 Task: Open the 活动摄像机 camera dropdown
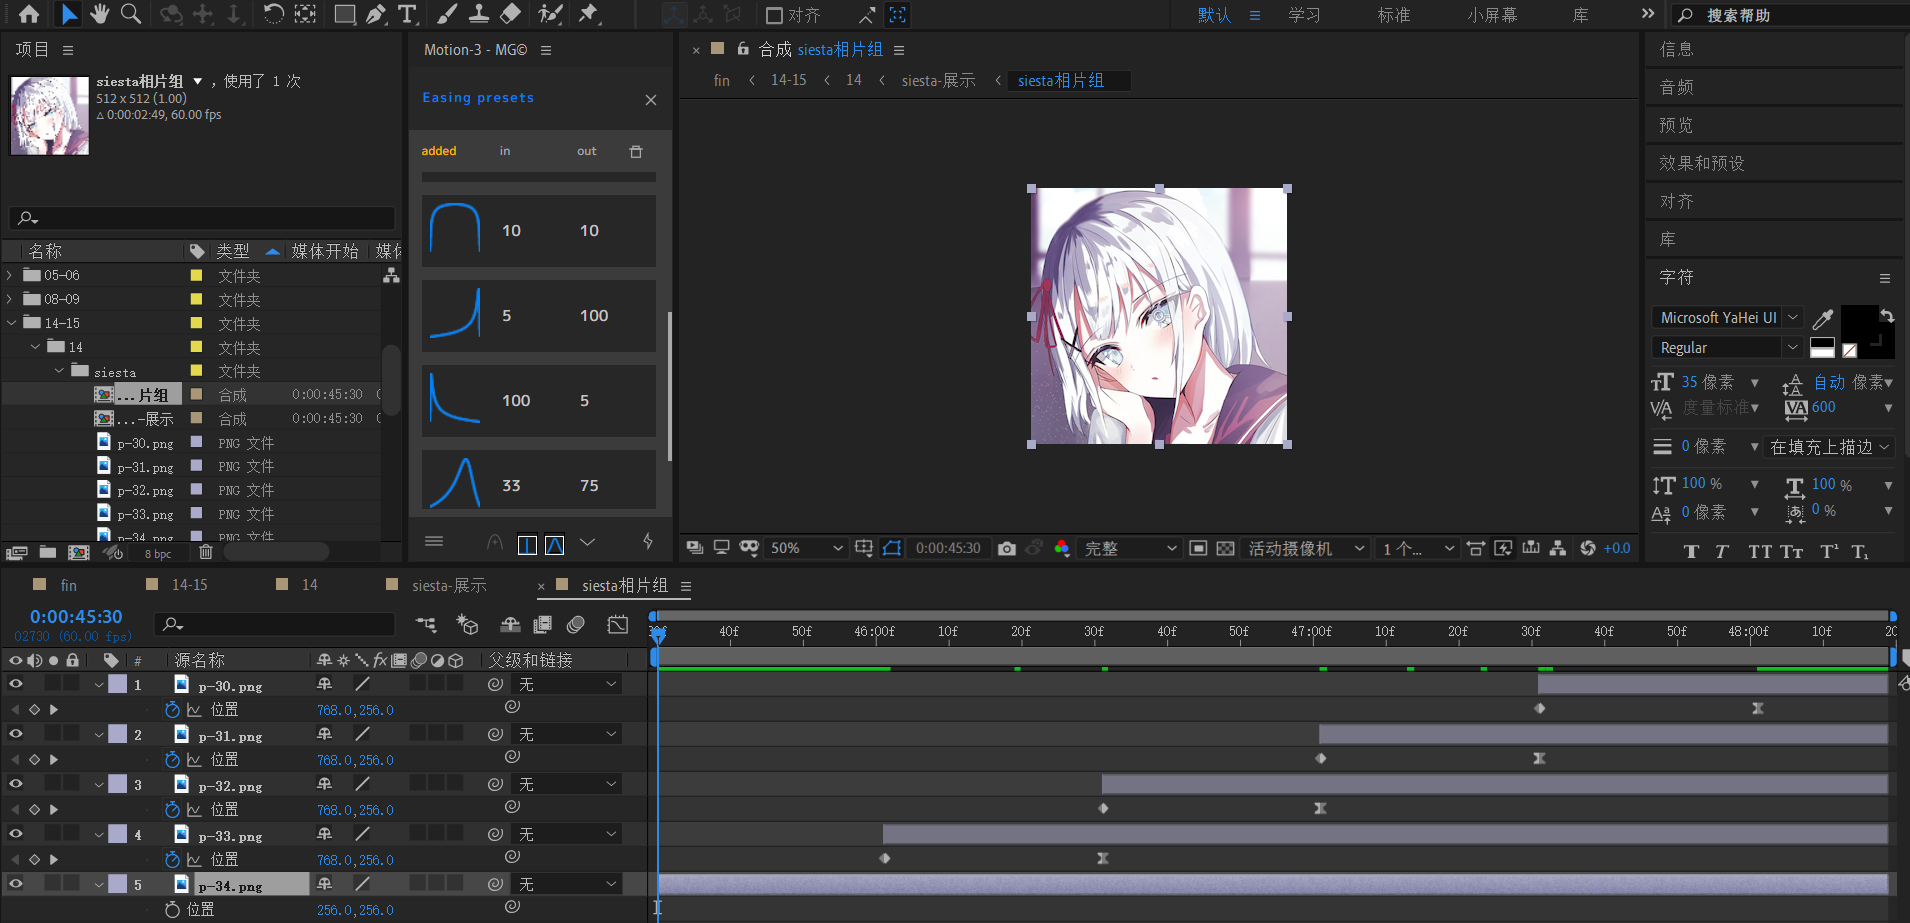coord(1306,548)
